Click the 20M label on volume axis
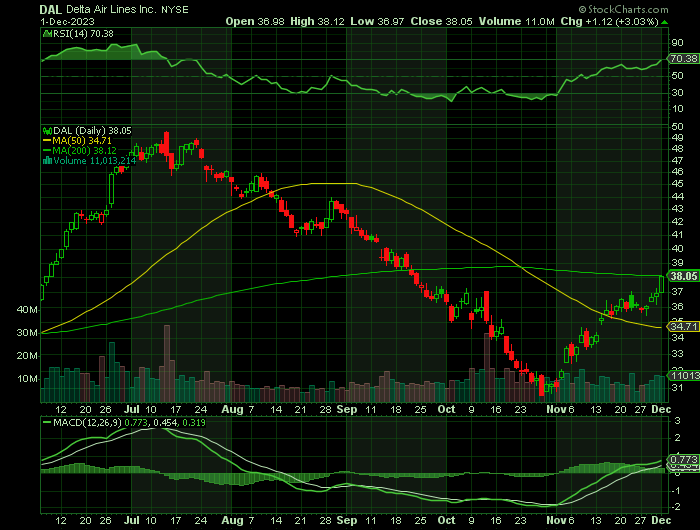Image resolution: width=700 pixels, height=530 pixels. pyautogui.click(x=27, y=356)
